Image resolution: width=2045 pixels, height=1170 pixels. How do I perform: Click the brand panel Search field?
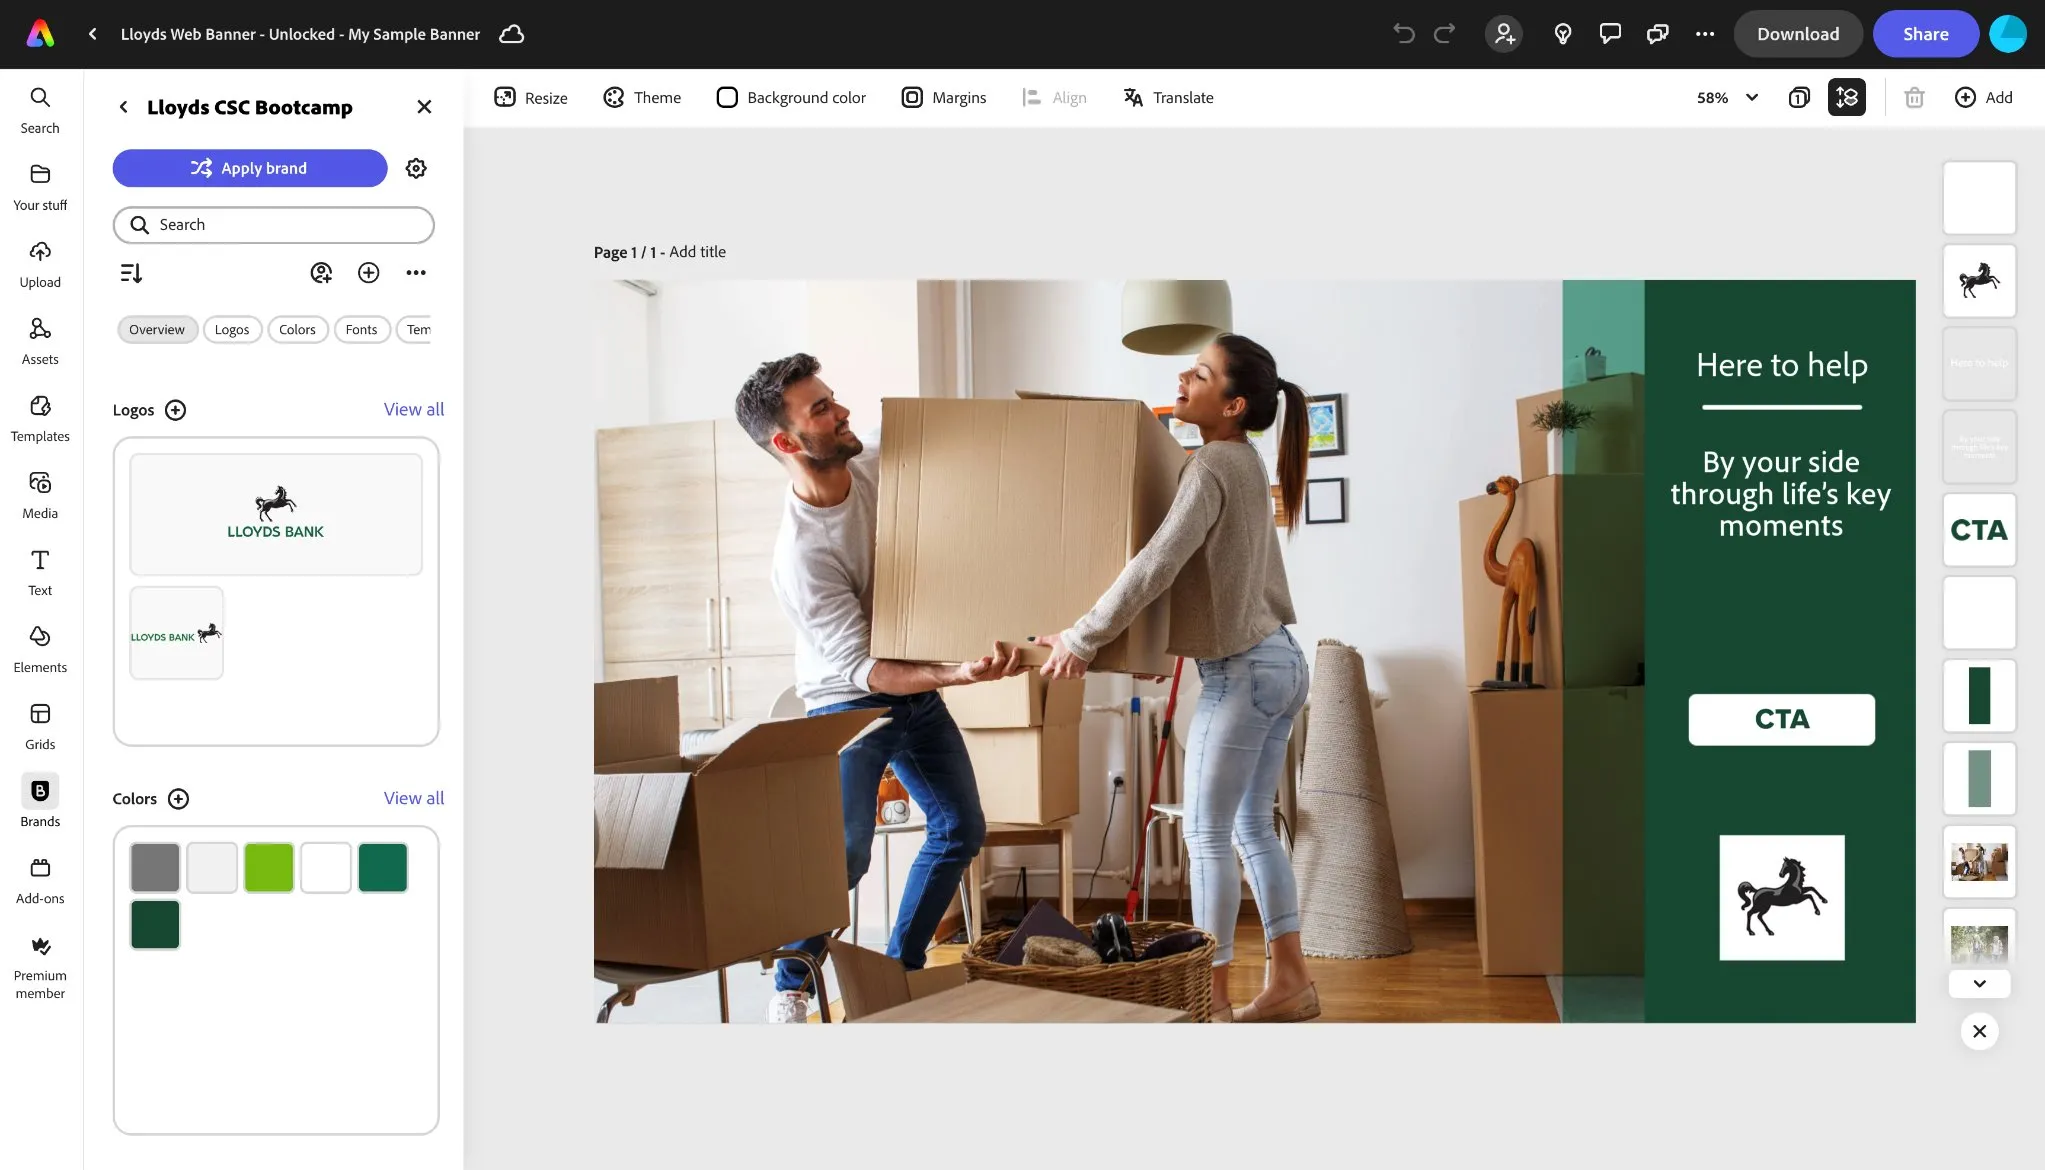tap(274, 225)
